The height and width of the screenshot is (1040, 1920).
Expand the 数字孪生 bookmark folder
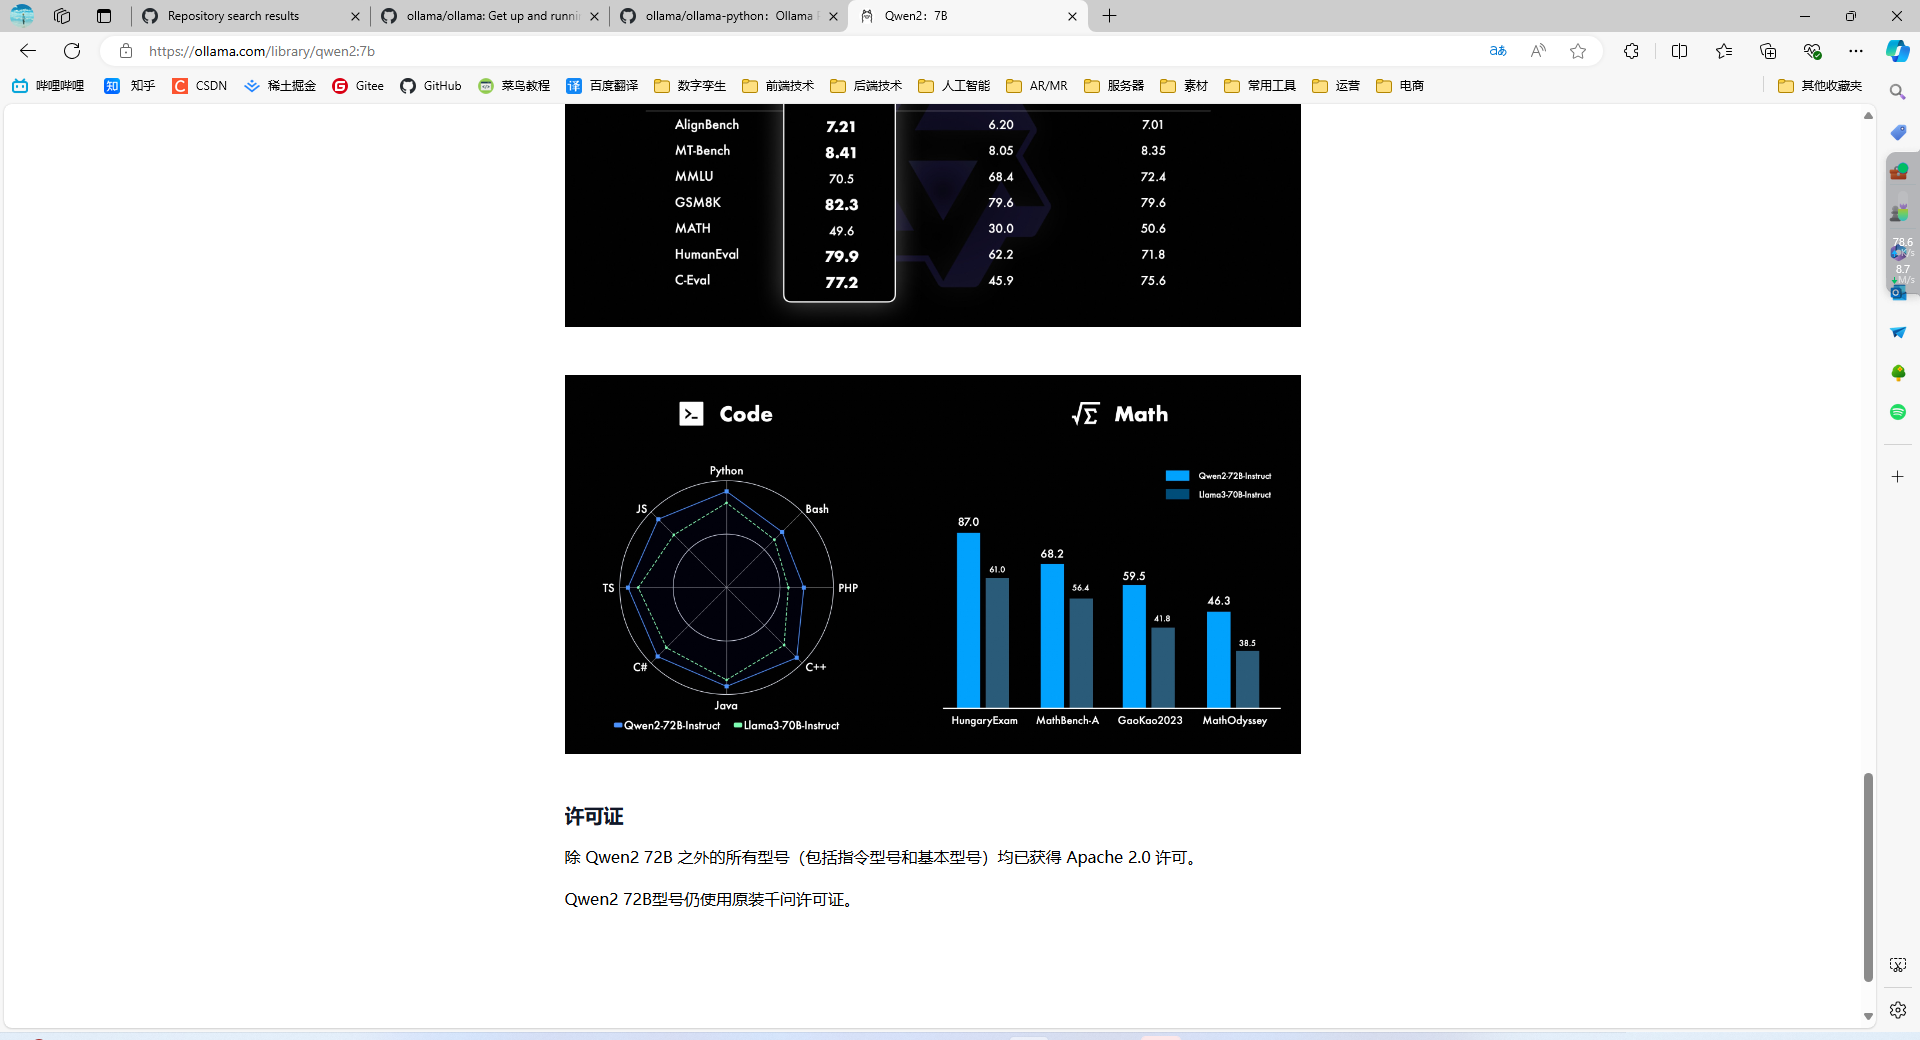tap(690, 86)
